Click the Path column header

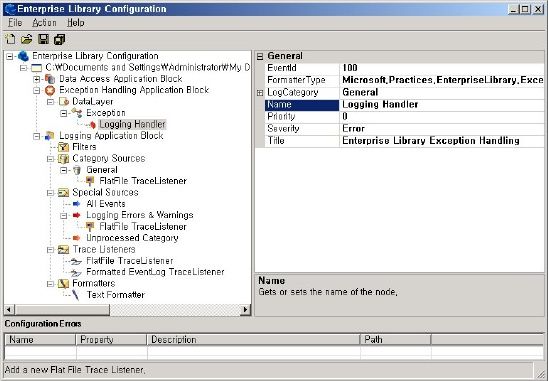(x=396, y=340)
